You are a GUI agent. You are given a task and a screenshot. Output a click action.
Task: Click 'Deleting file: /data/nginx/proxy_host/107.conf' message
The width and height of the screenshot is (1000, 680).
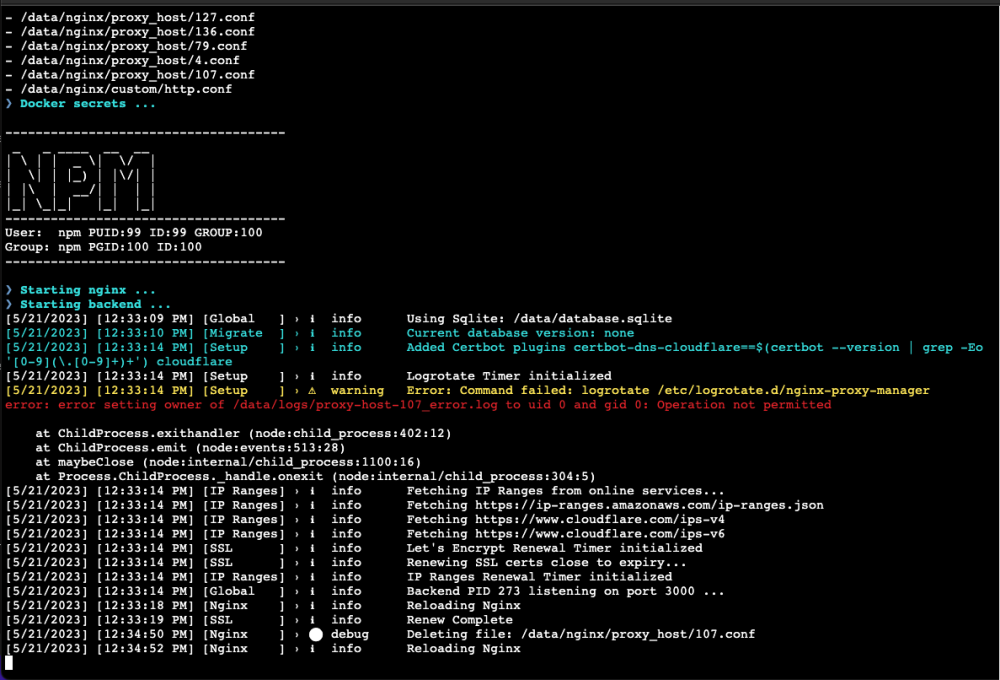tap(580, 635)
